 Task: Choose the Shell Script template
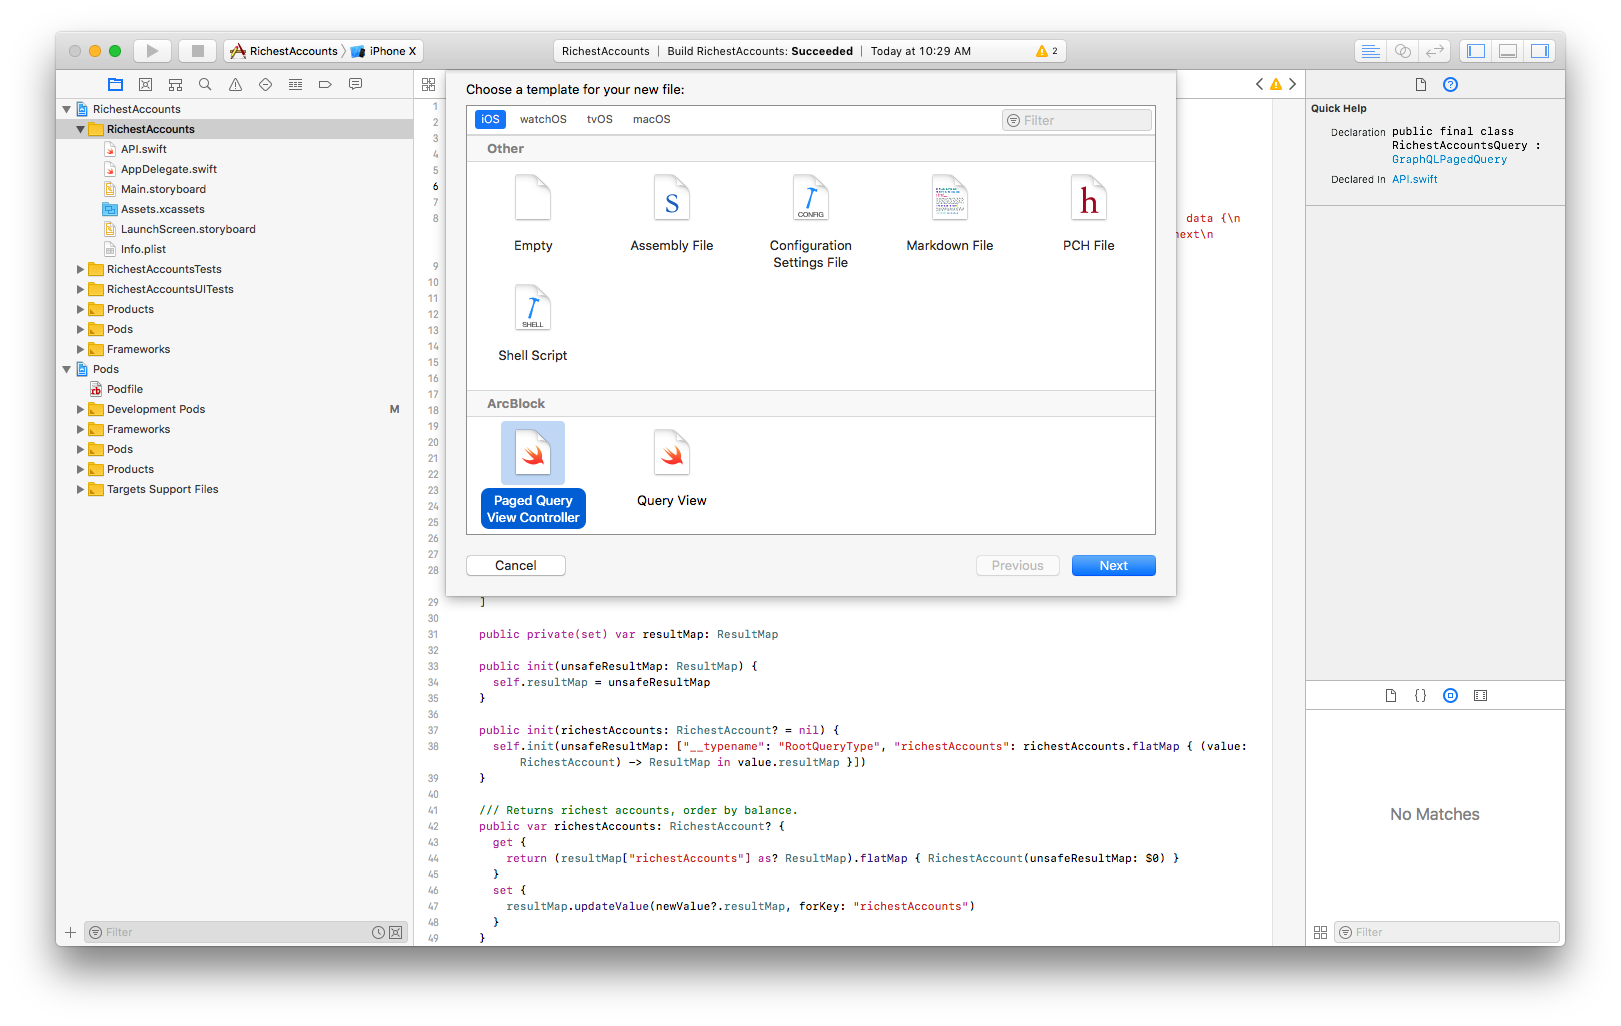[x=533, y=323]
